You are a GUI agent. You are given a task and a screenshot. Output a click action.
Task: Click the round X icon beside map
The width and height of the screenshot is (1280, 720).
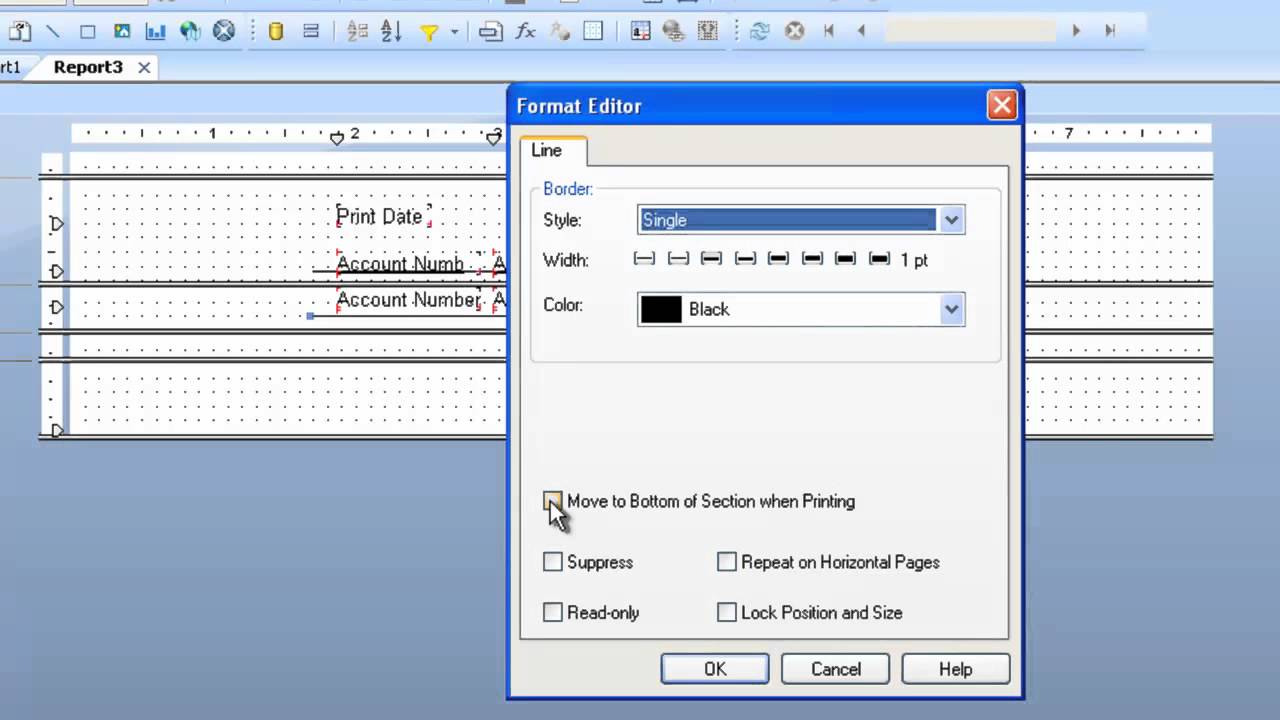(x=224, y=31)
